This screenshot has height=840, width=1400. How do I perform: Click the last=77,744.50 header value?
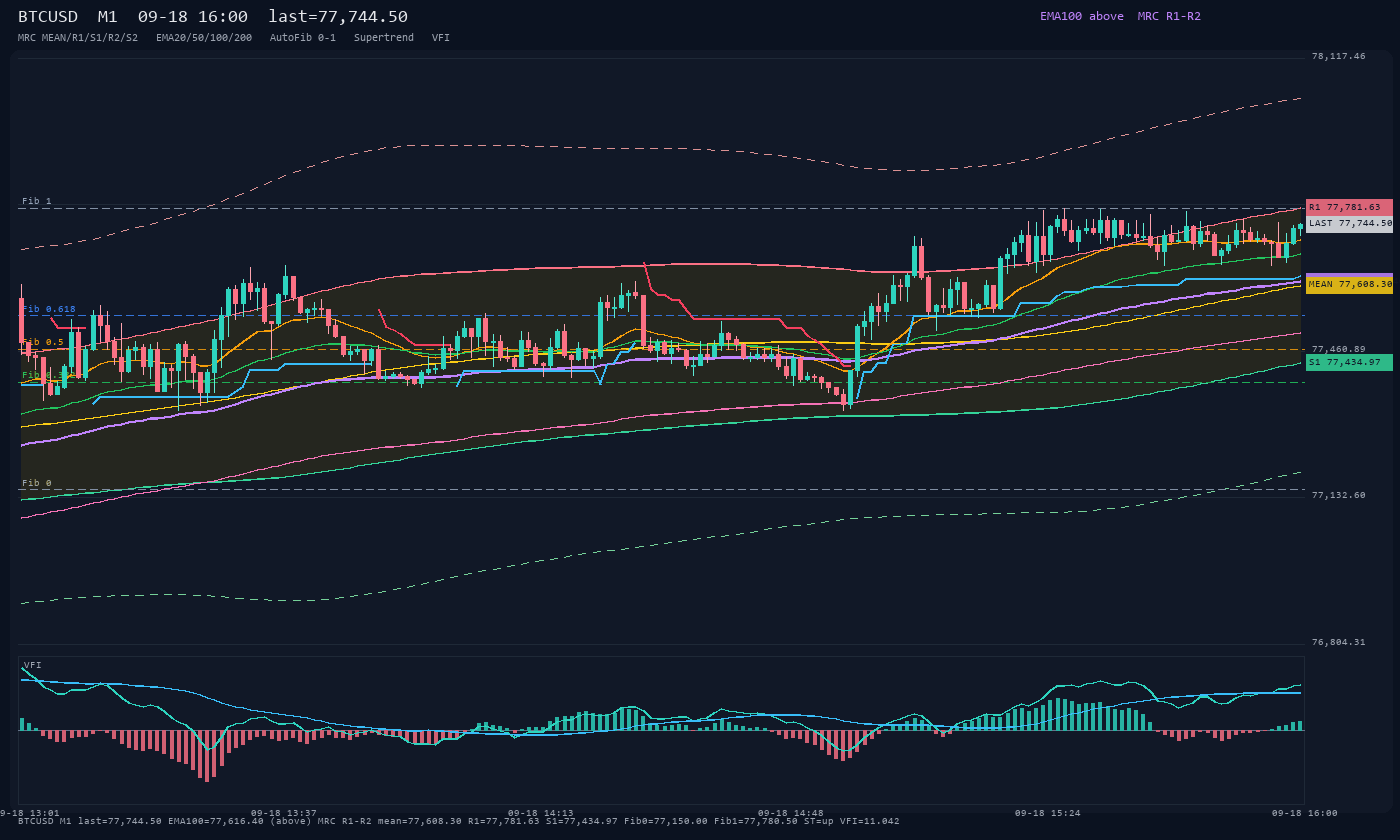338,17
